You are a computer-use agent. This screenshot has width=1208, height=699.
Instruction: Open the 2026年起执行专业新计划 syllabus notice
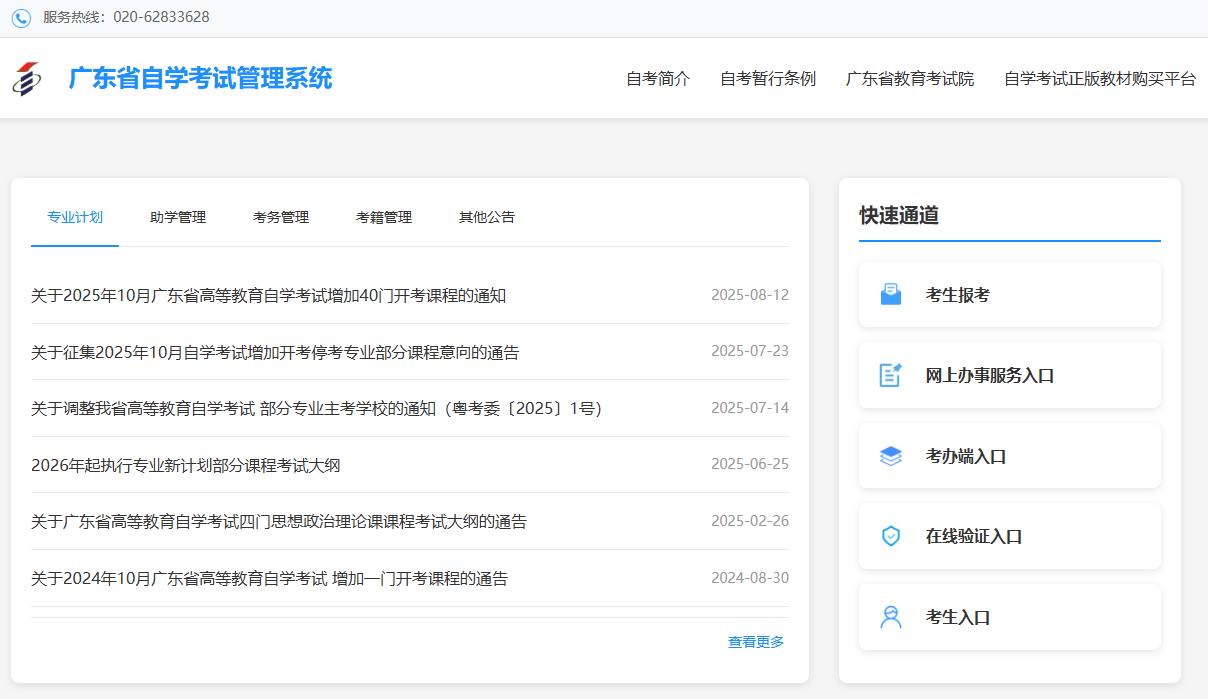click(186, 465)
